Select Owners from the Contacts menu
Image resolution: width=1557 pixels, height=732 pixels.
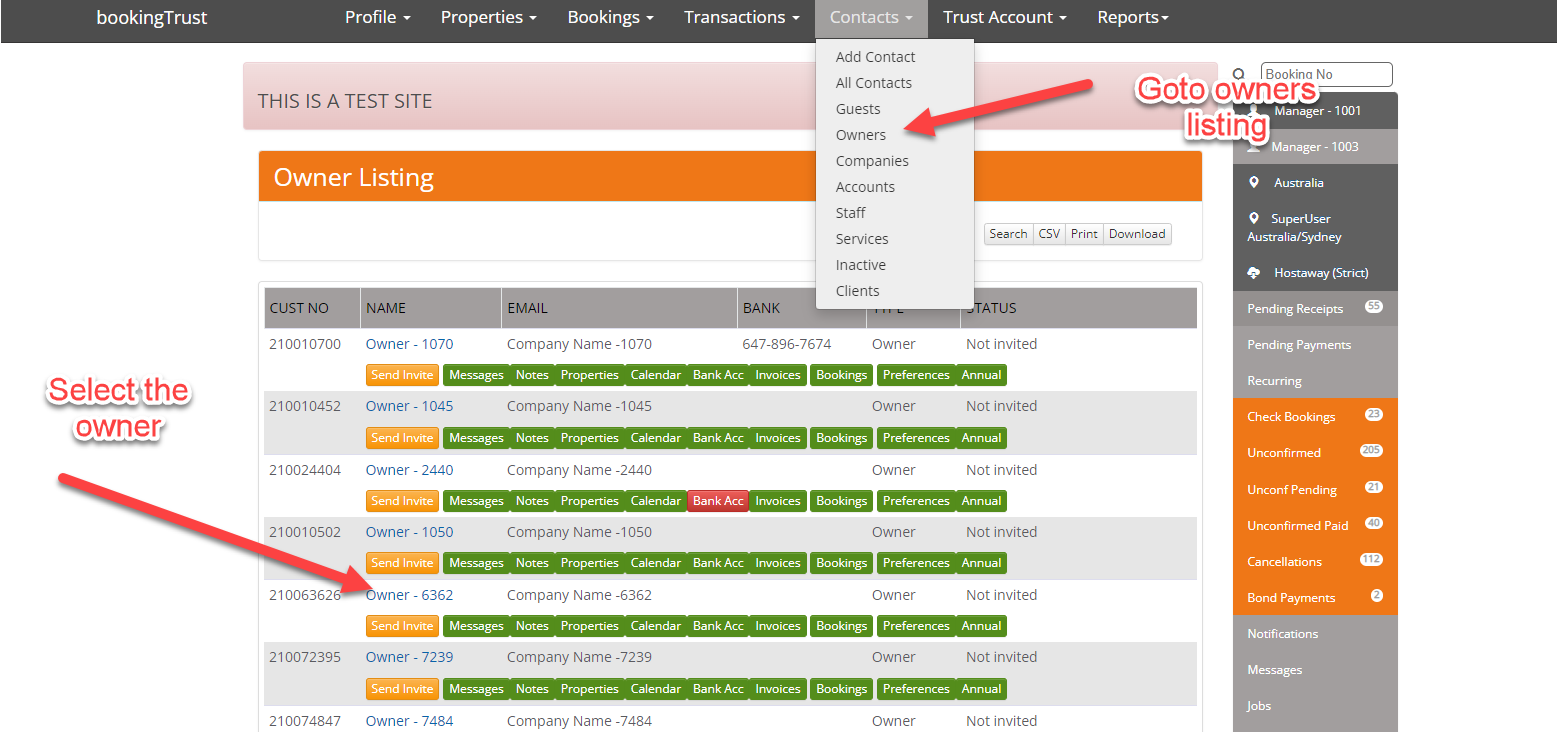[x=861, y=135]
